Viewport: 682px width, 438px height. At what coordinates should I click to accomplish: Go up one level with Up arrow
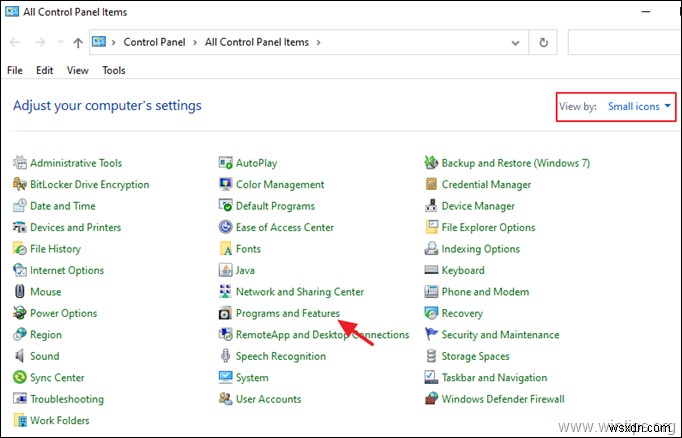[77, 43]
